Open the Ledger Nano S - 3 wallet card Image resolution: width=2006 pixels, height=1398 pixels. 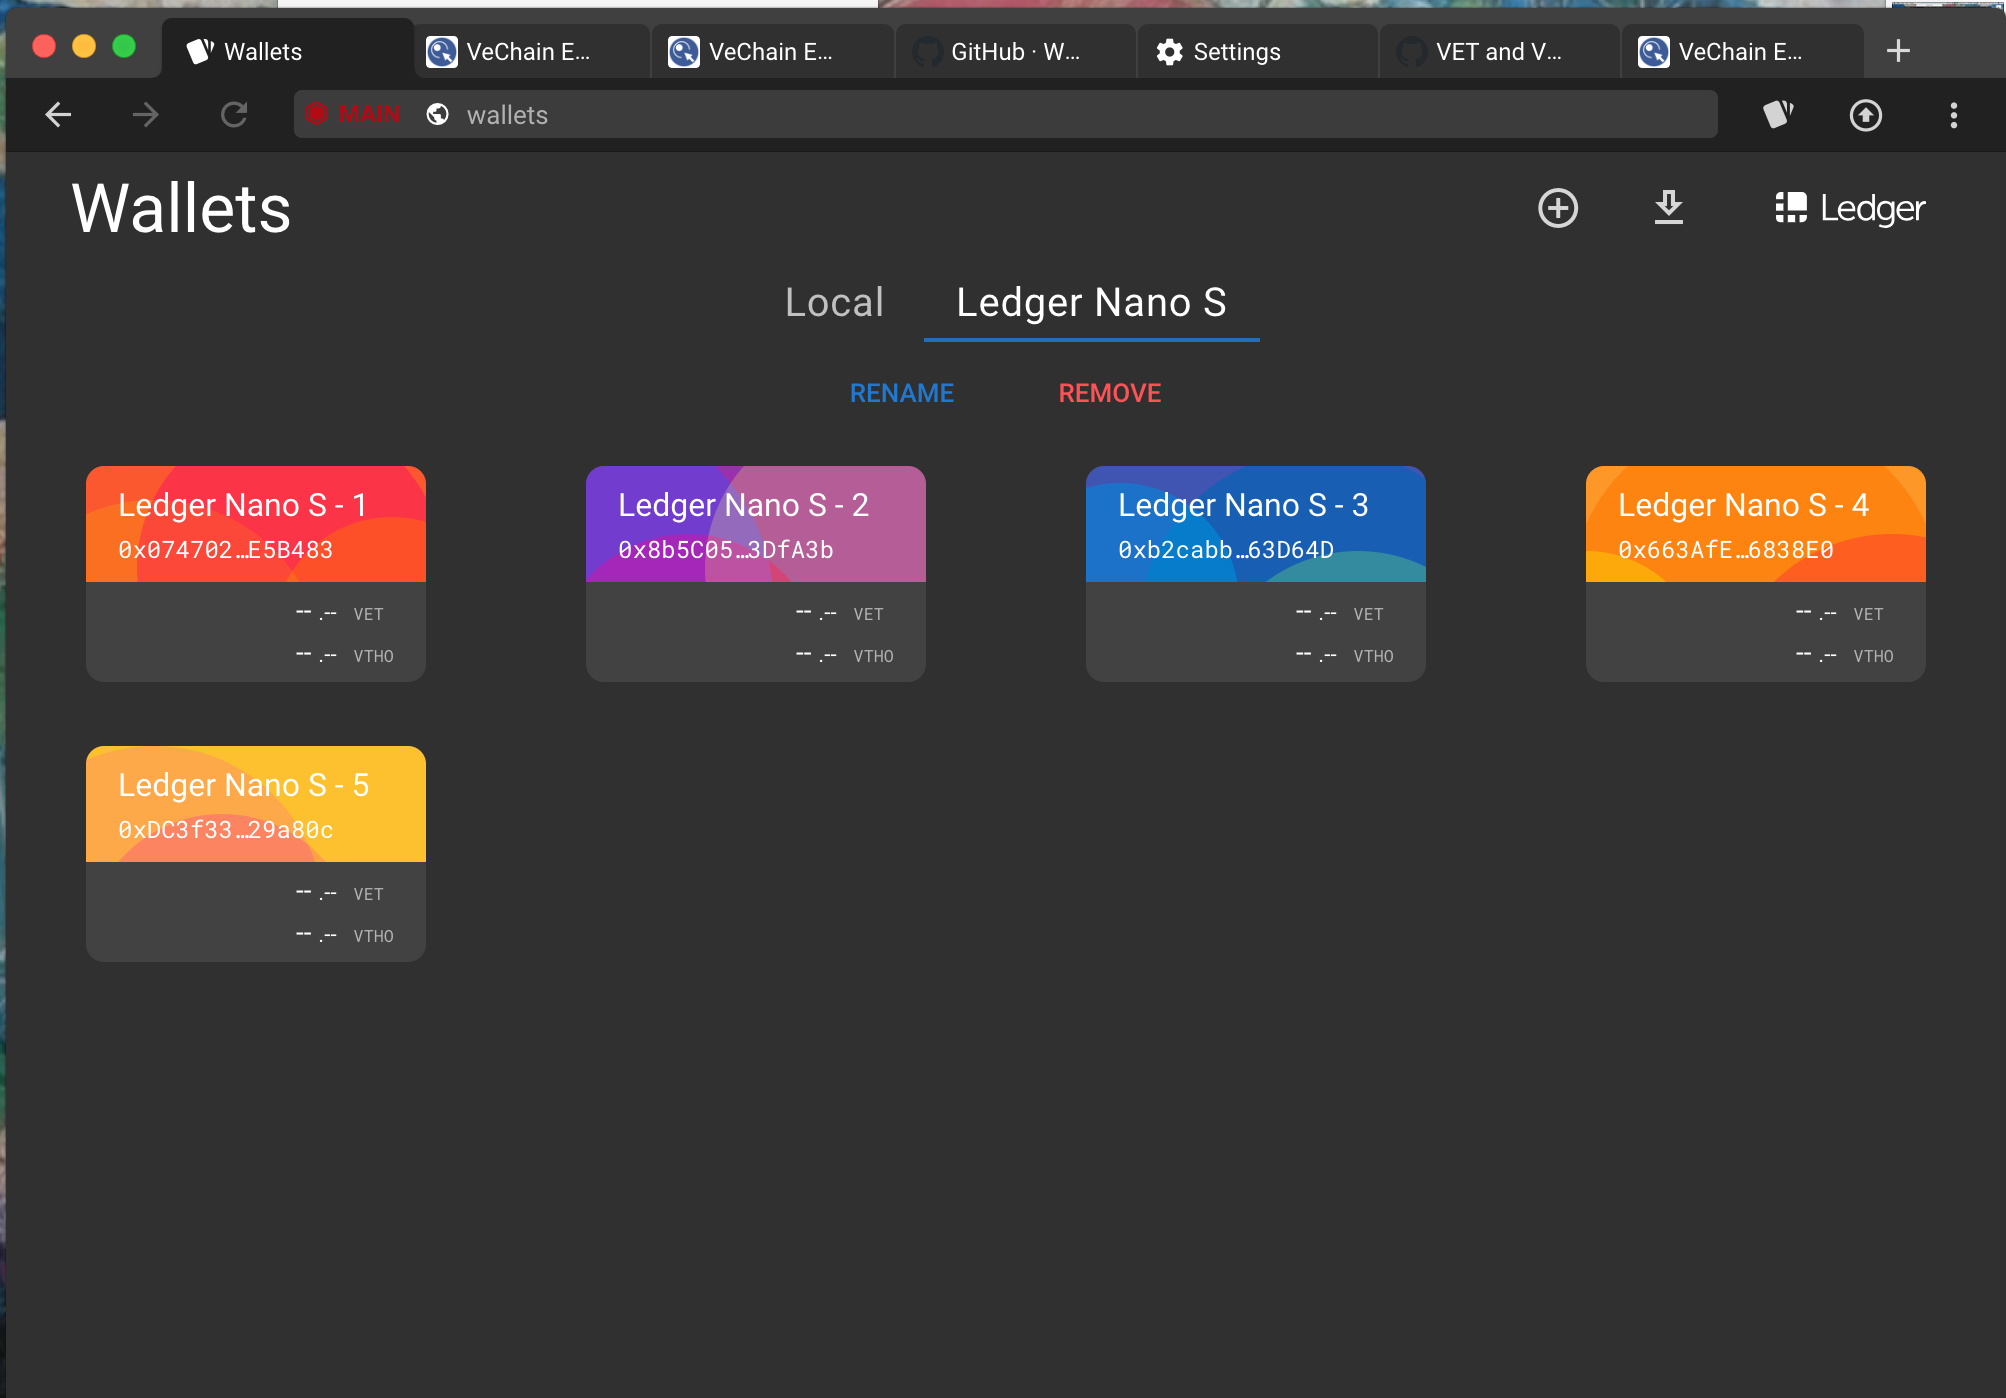(1255, 573)
